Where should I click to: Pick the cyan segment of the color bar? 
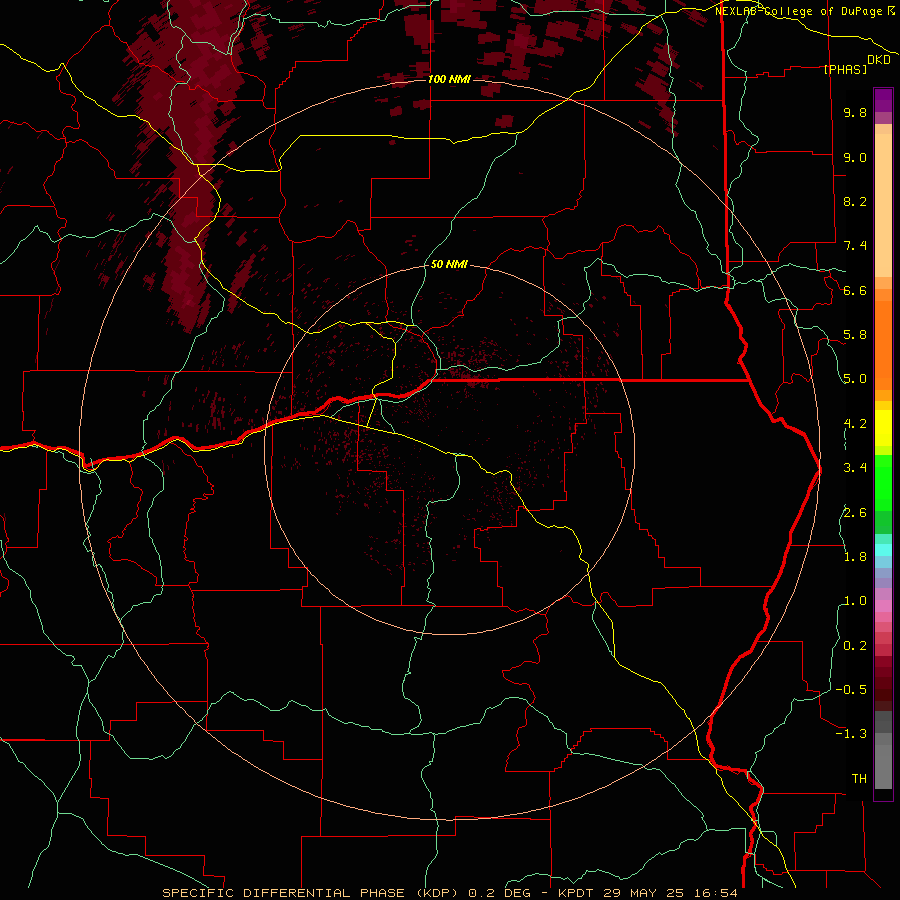pos(883,550)
